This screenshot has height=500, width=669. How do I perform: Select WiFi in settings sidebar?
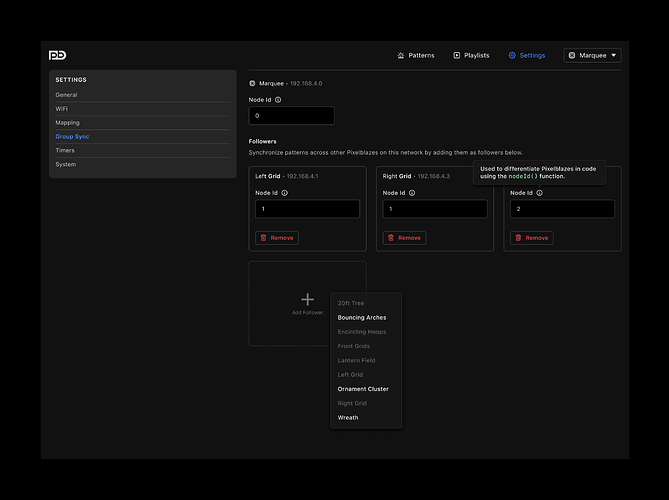click(143, 109)
